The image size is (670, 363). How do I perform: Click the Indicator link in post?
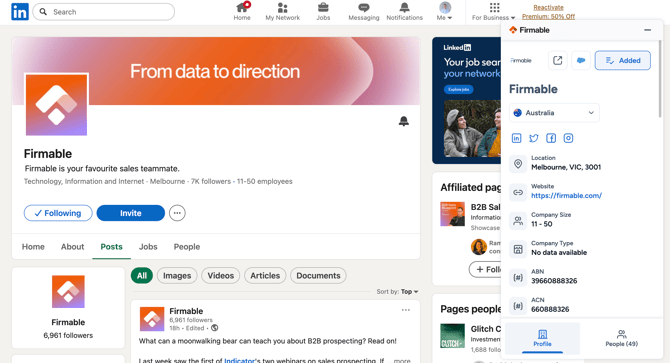tap(239, 360)
